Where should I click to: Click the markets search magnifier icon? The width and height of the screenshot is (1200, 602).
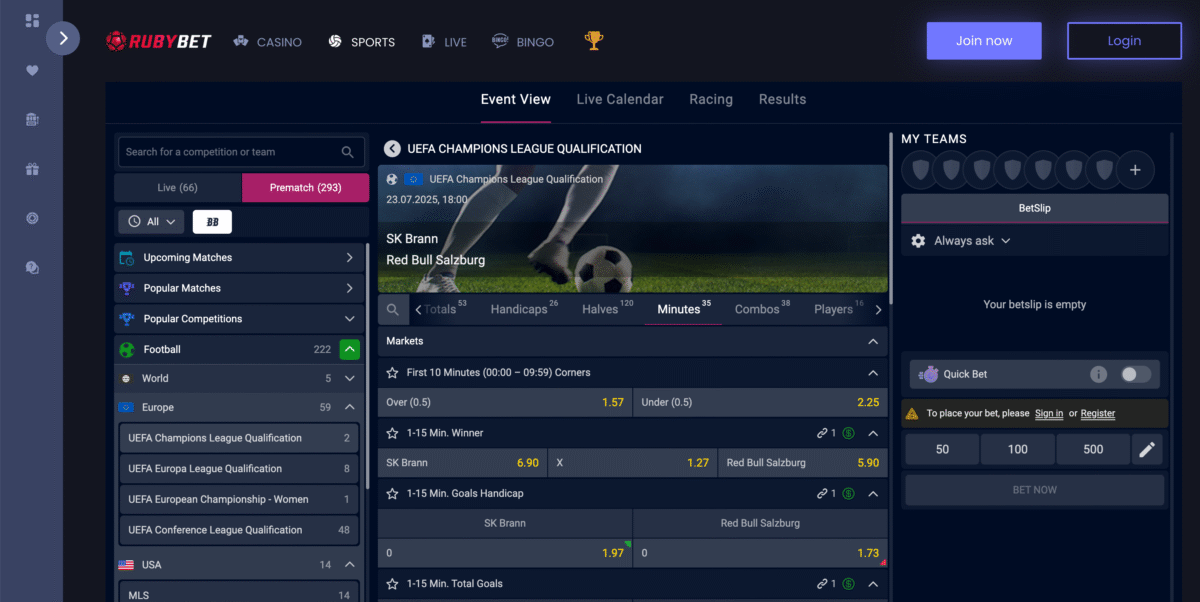[393, 310]
